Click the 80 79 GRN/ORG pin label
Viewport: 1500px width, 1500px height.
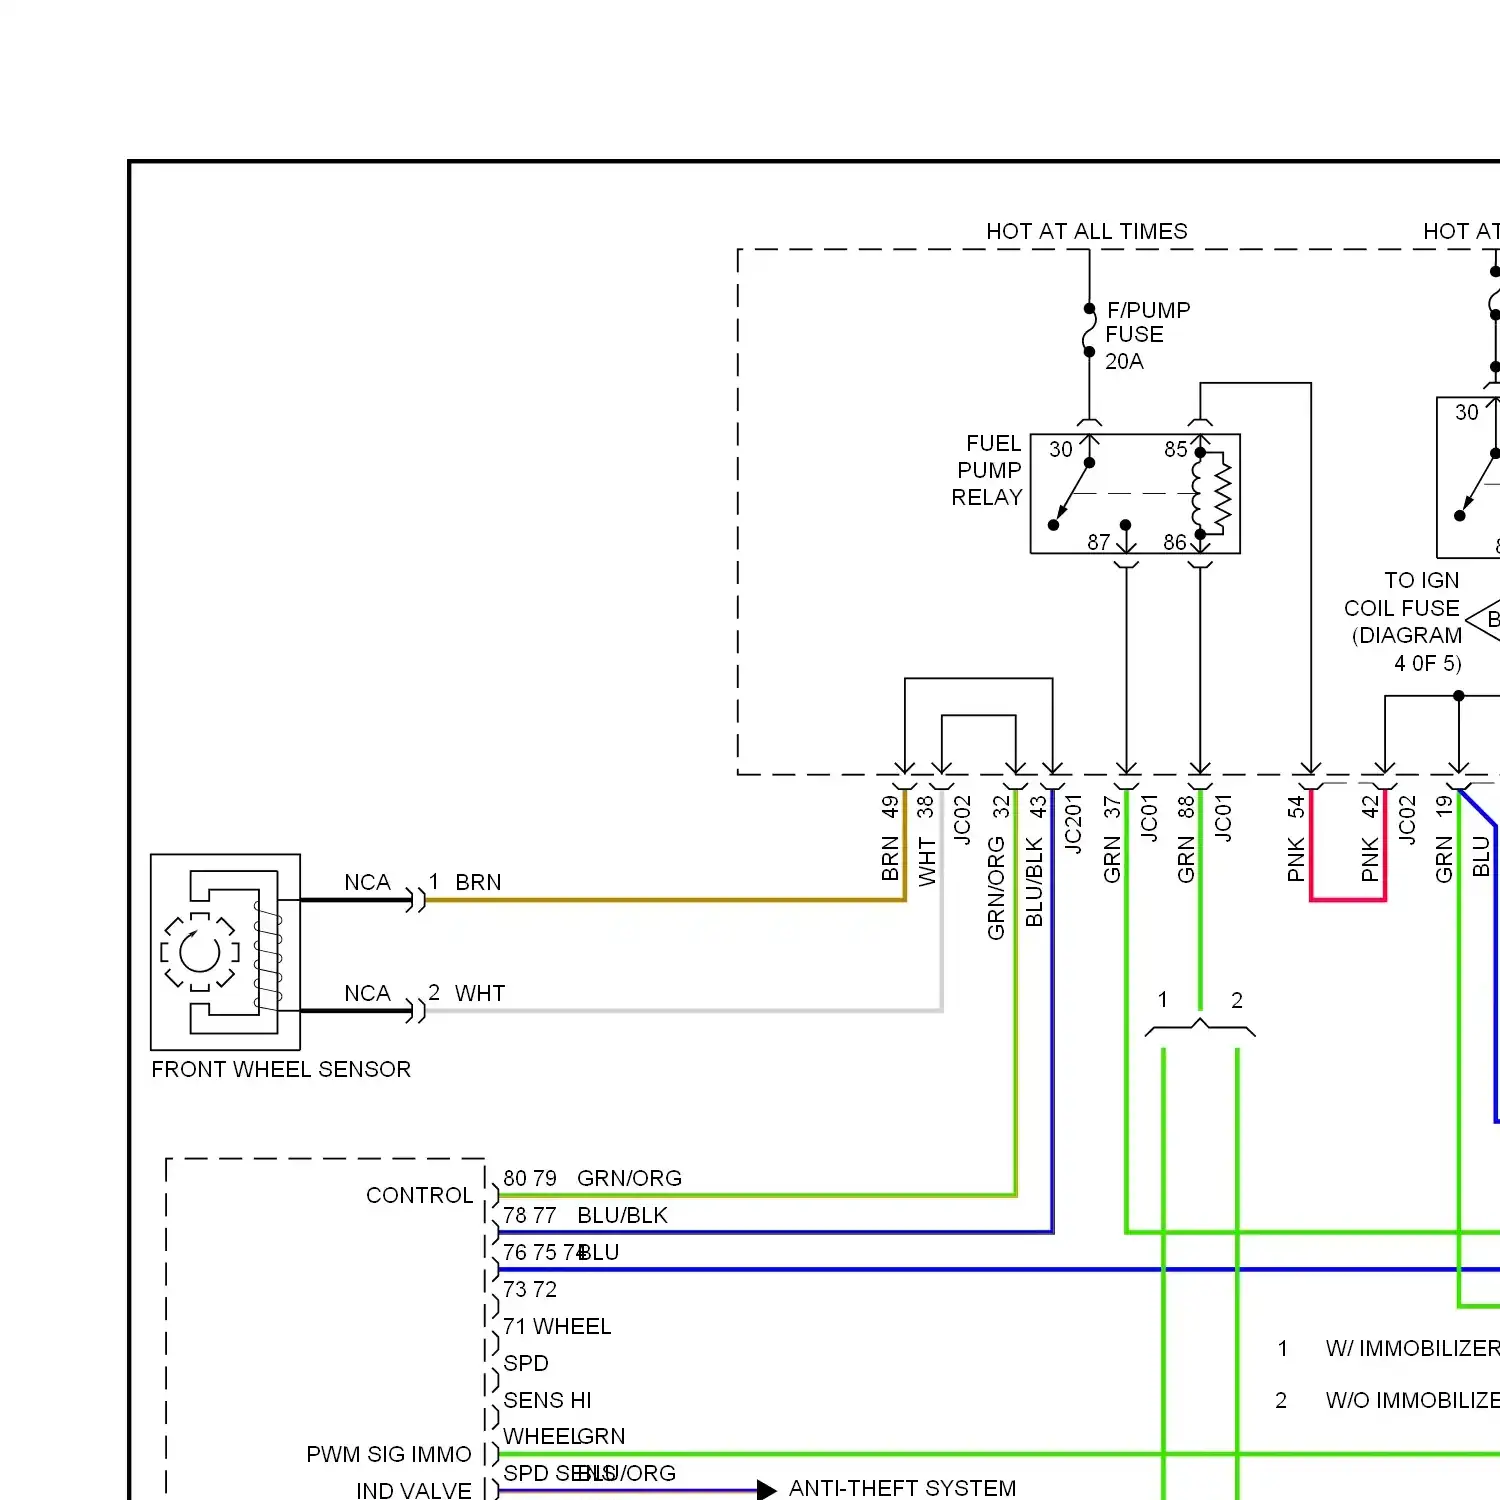(592, 1178)
